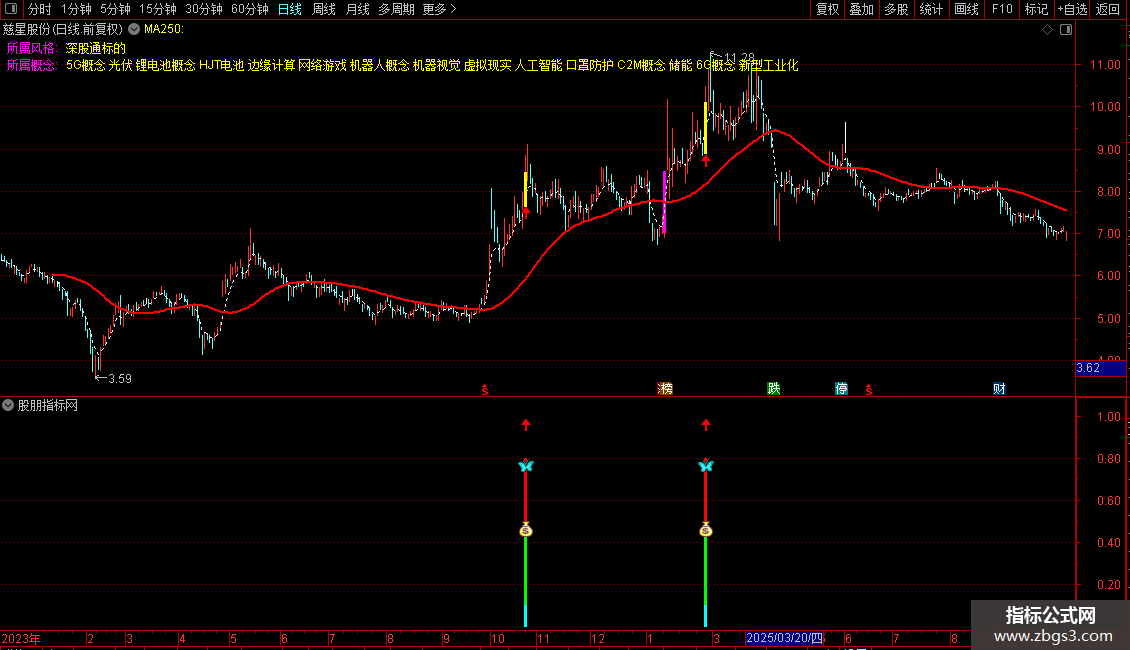Click the green 跌 event marker
The width and height of the screenshot is (1130, 650).
point(773,388)
